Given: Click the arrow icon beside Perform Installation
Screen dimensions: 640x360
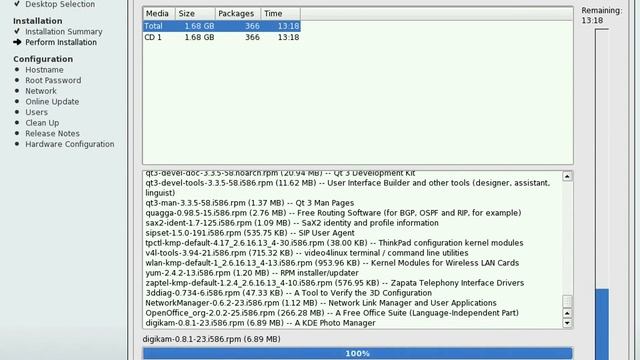Looking at the screenshot, I should [x=17, y=42].
